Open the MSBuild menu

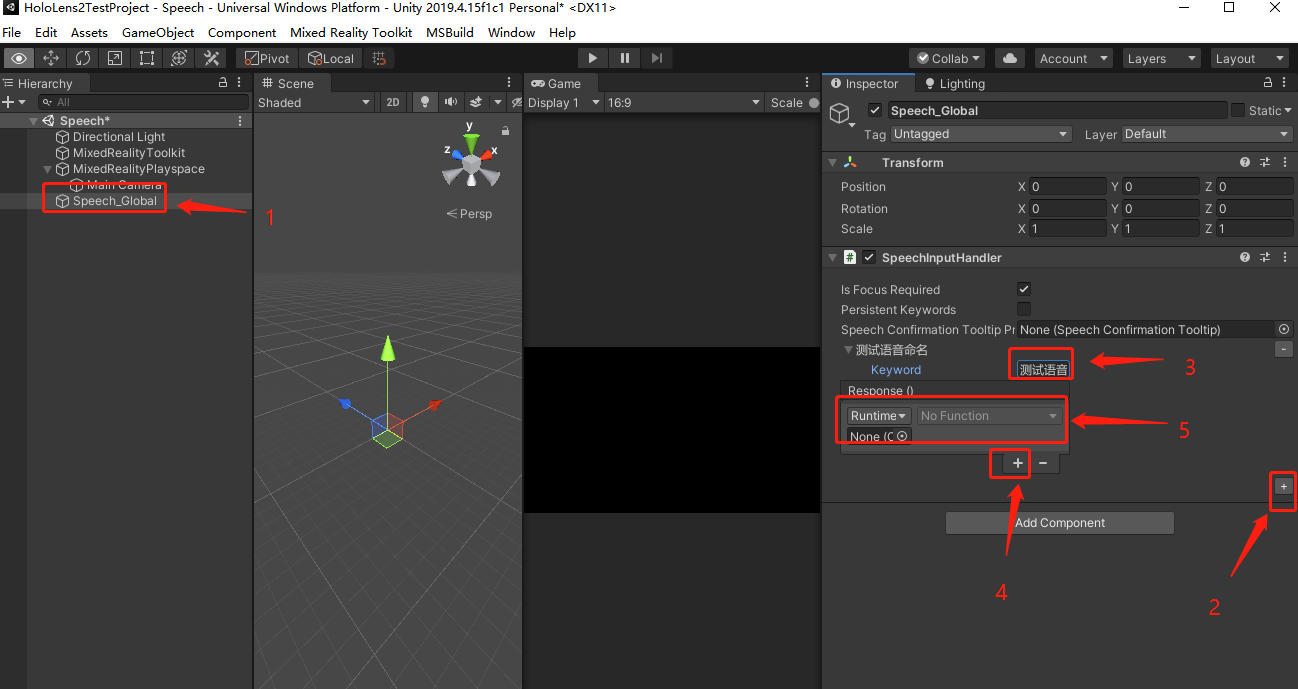pyautogui.click(x=450, y=32)
